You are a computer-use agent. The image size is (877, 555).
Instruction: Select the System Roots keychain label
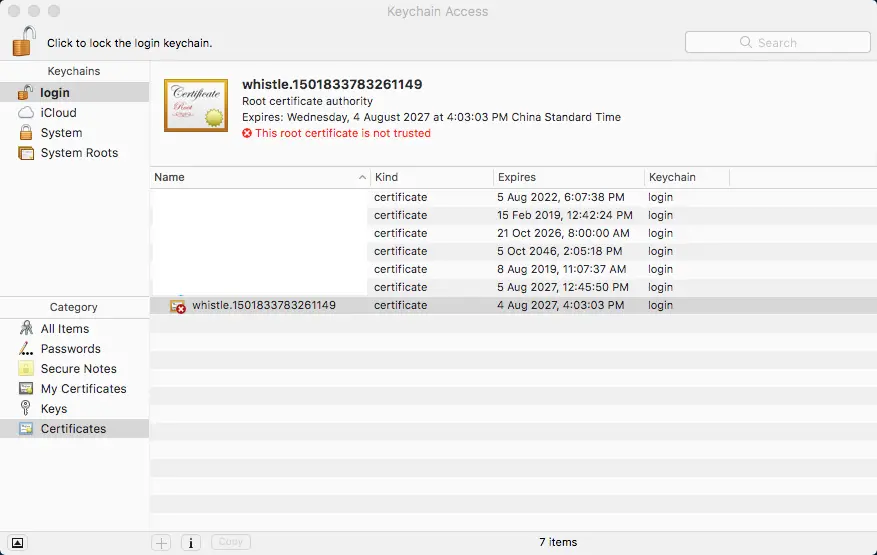click(79, 153)
